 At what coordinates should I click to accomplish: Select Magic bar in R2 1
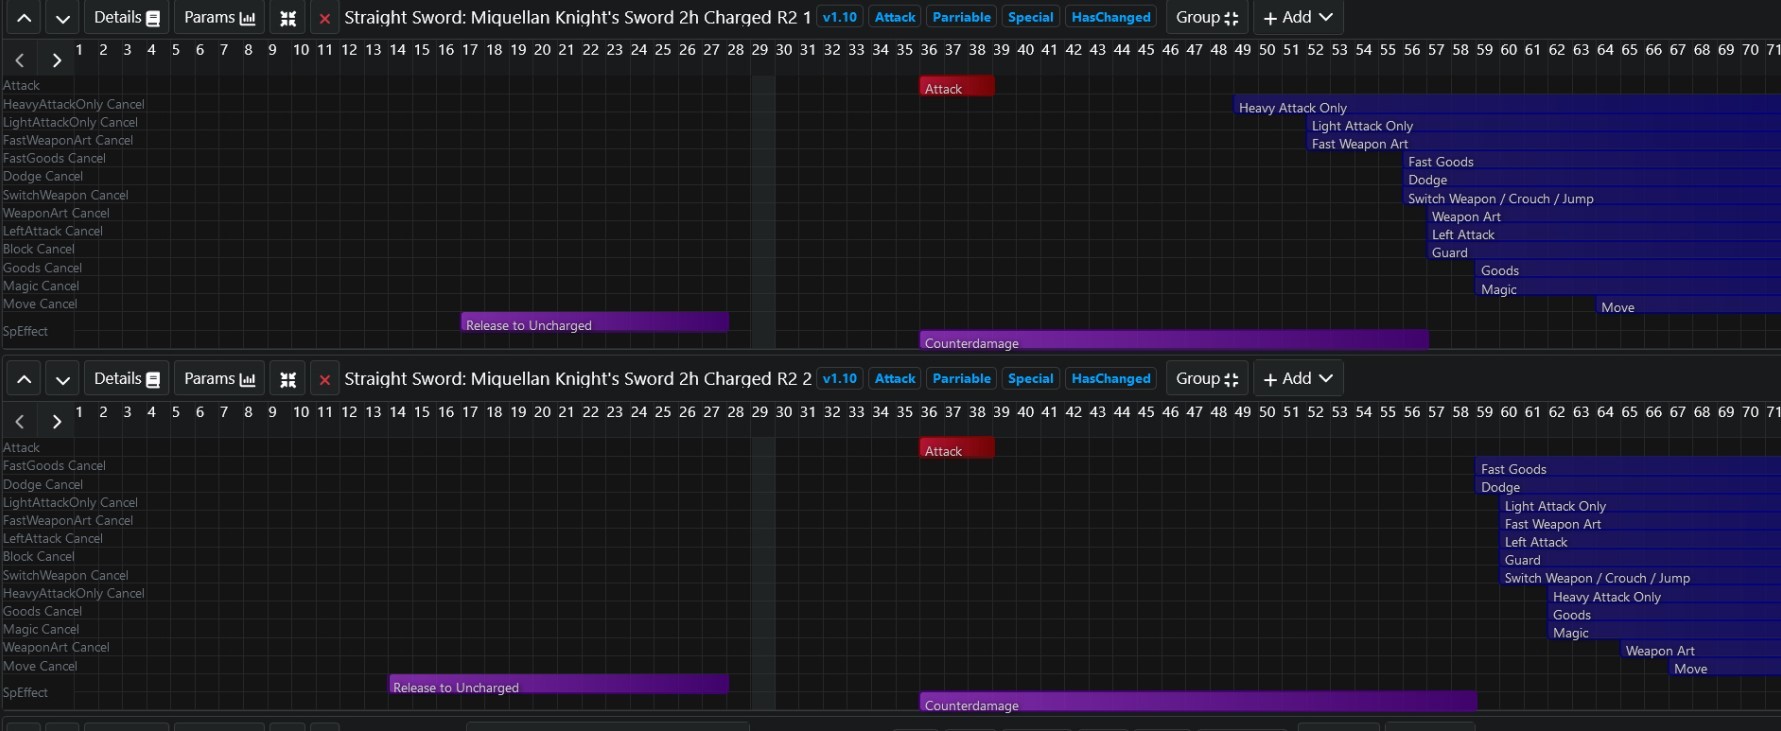[1629, 288]
